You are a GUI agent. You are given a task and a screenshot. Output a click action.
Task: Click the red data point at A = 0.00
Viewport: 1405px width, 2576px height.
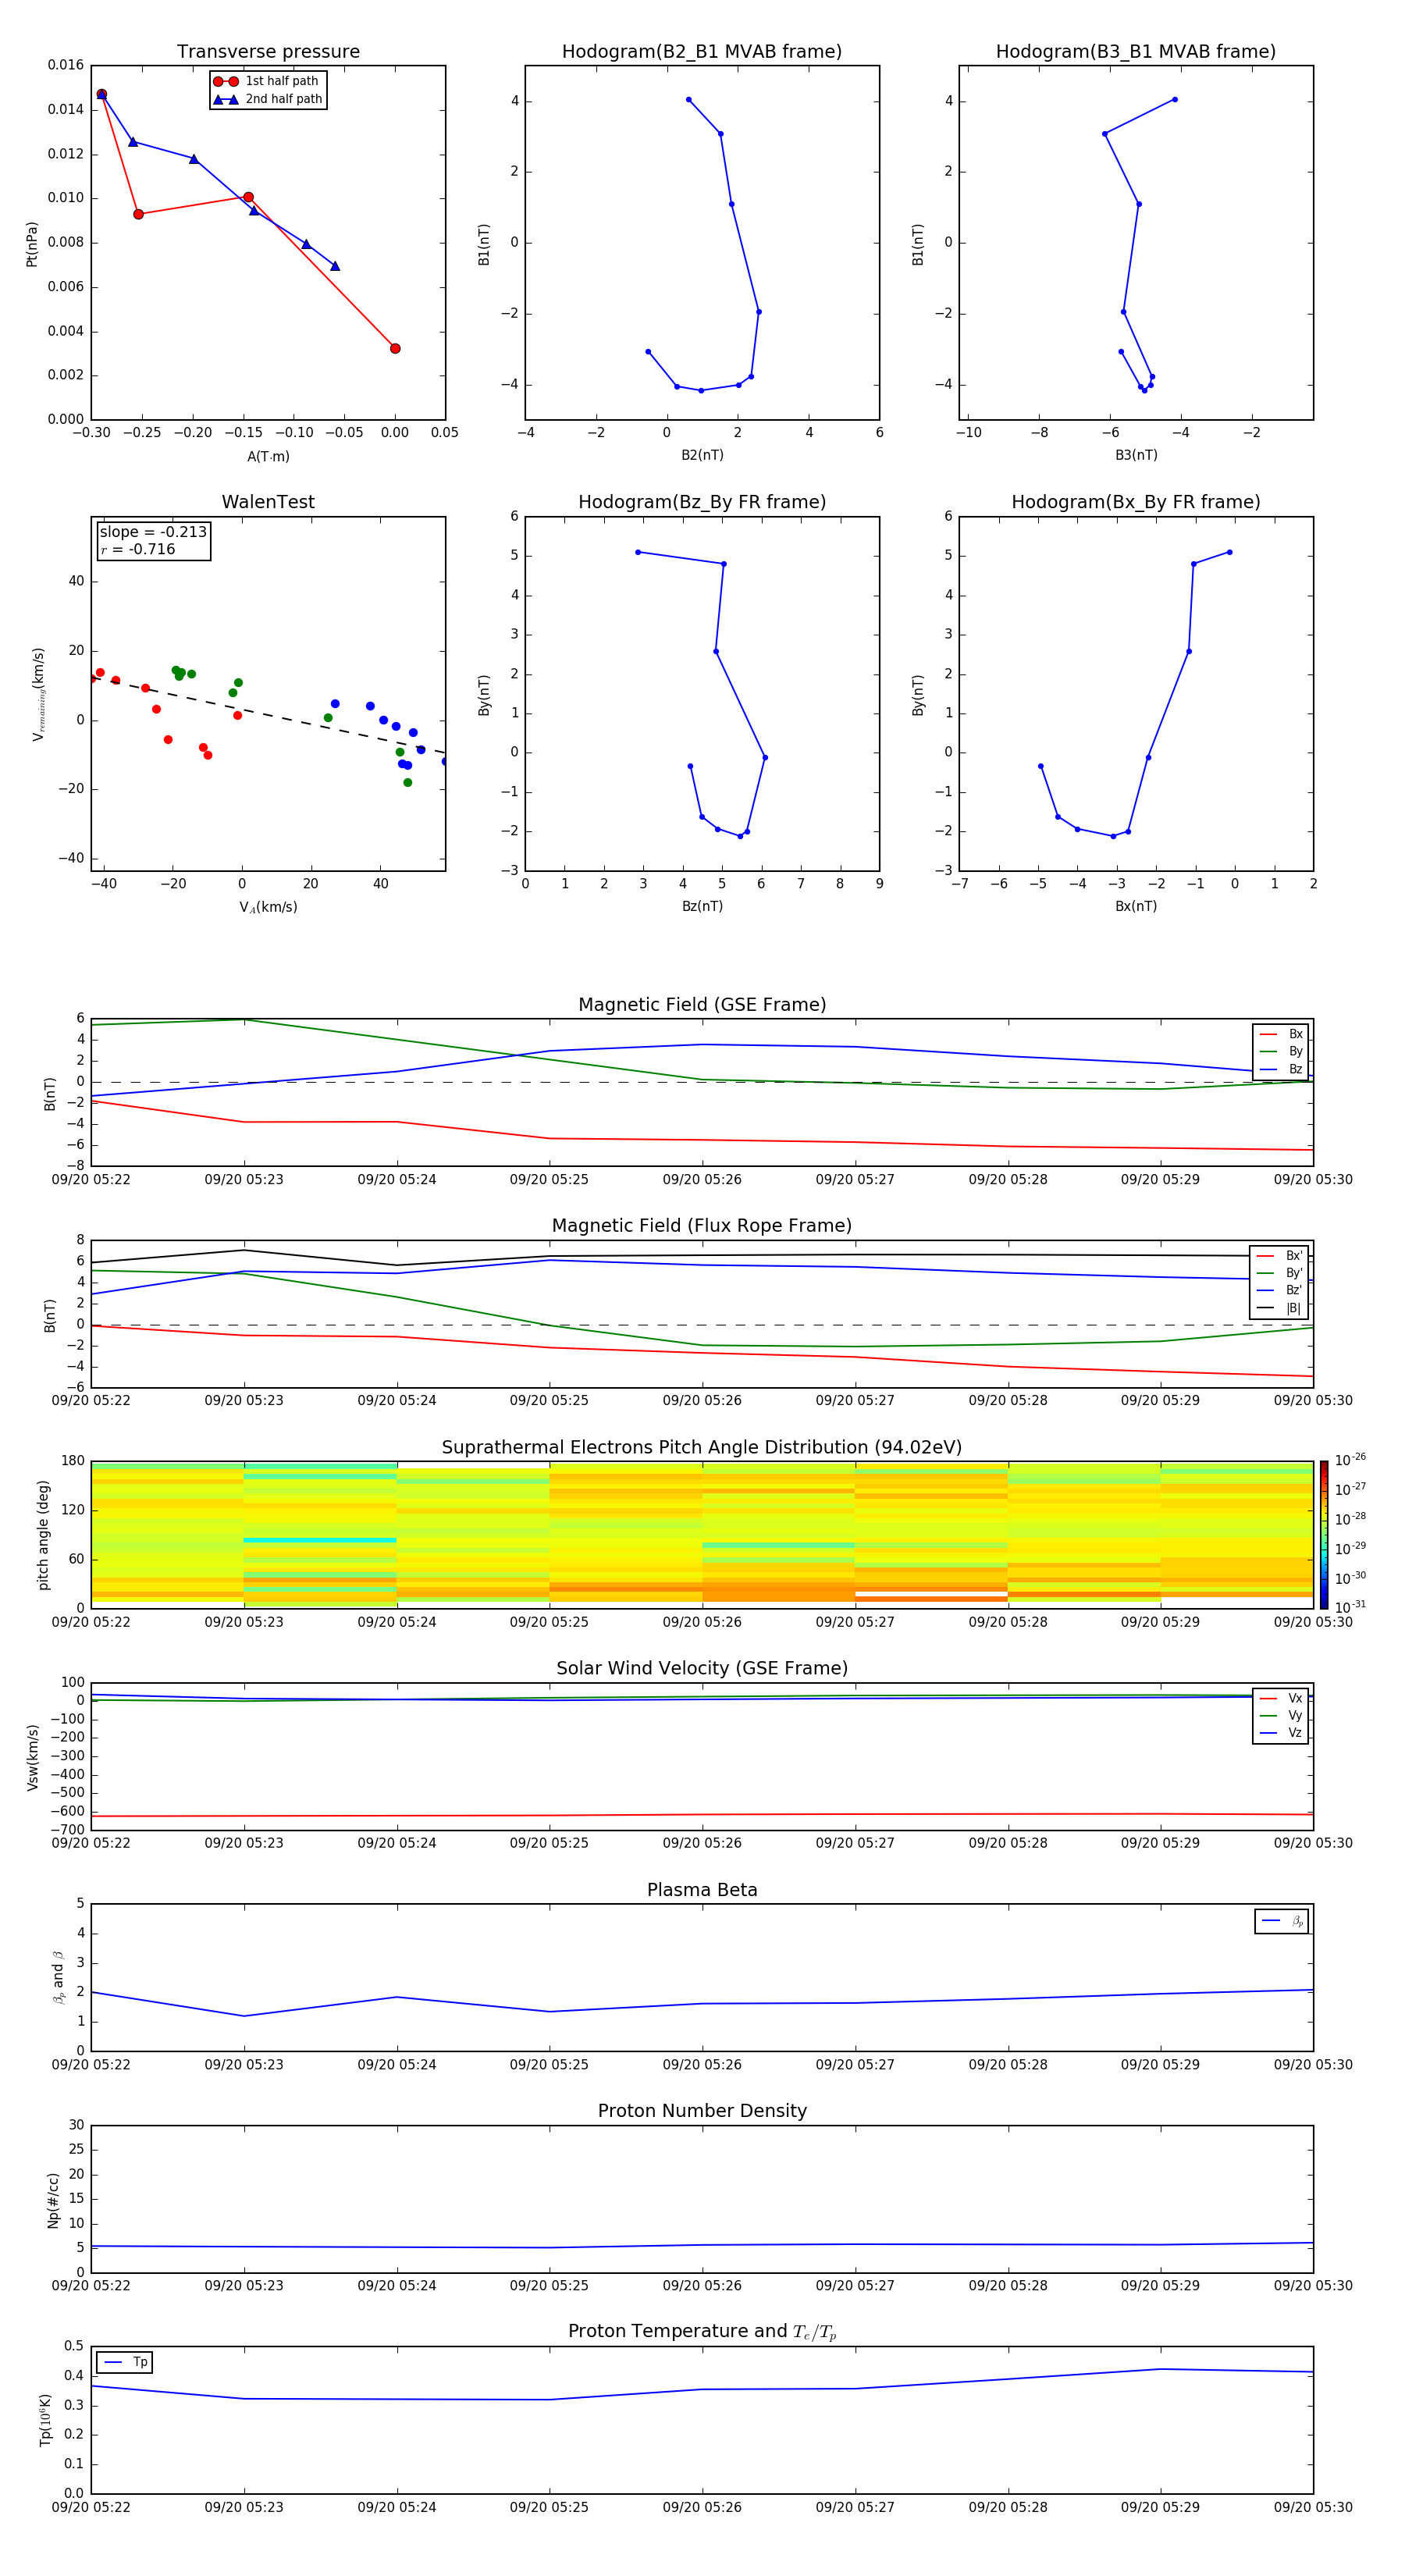point(395,348)
